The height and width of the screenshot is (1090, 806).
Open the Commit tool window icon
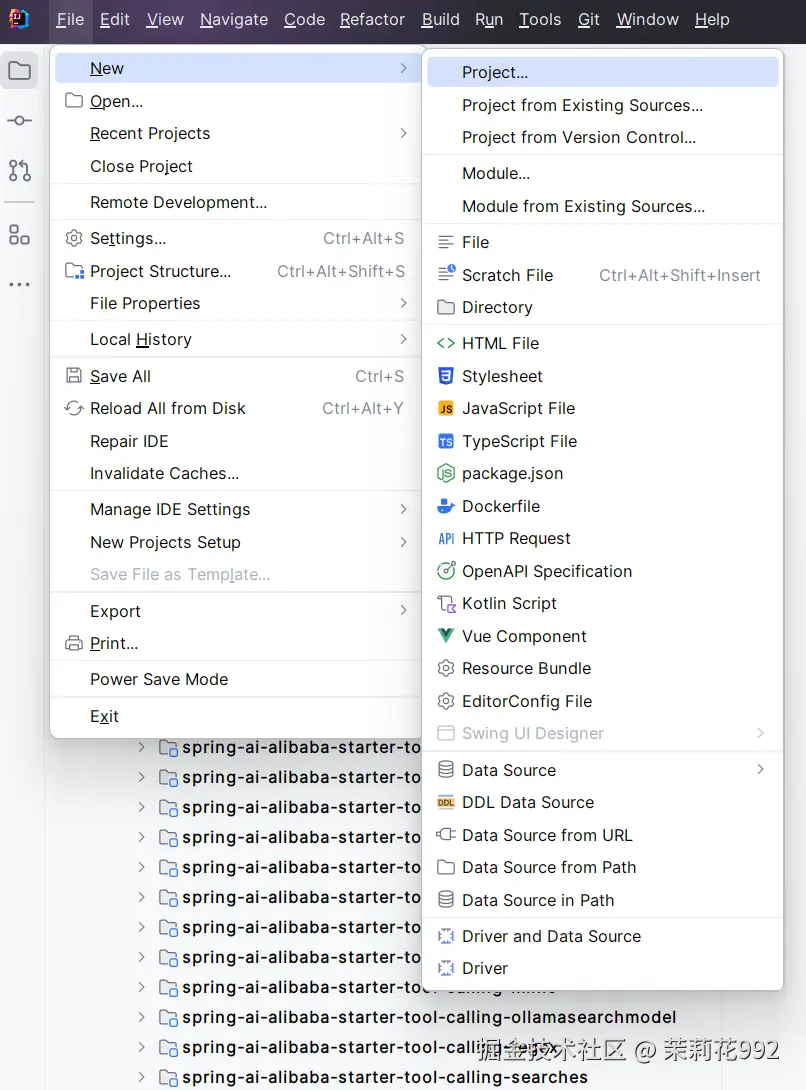[19, 121]
